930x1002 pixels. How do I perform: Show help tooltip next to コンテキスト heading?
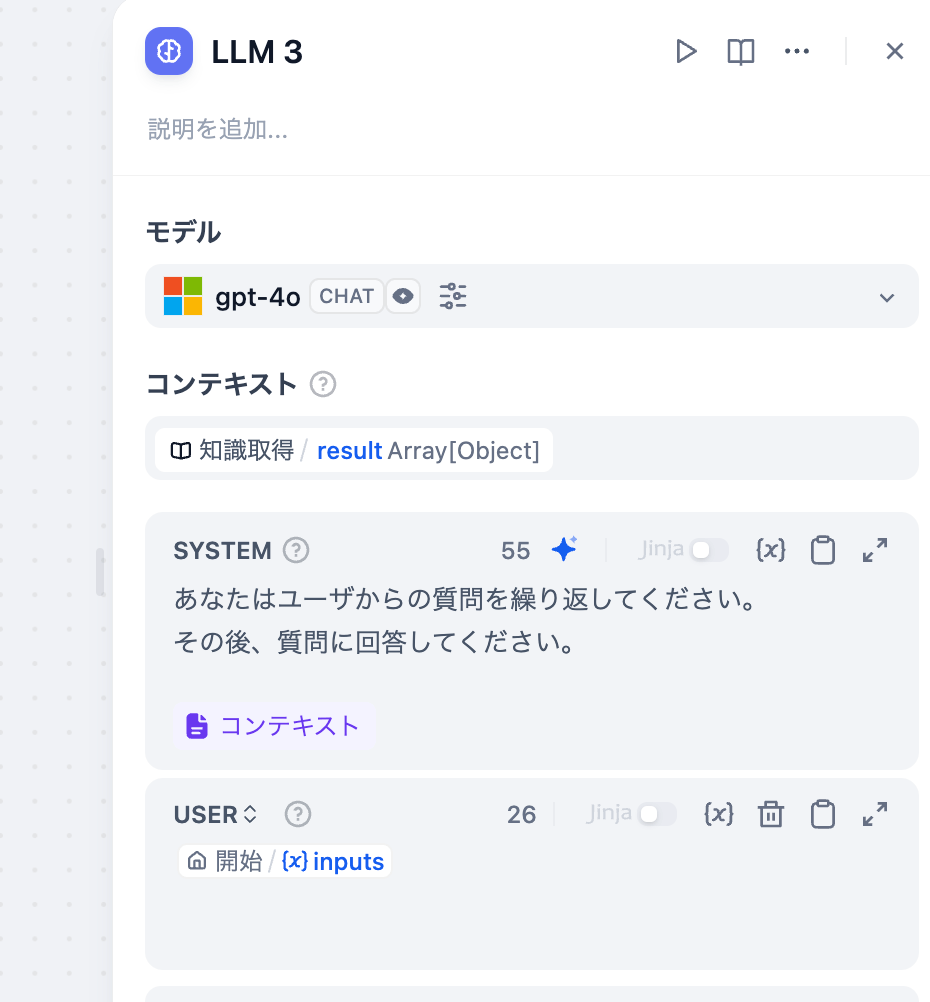(323, 385)
